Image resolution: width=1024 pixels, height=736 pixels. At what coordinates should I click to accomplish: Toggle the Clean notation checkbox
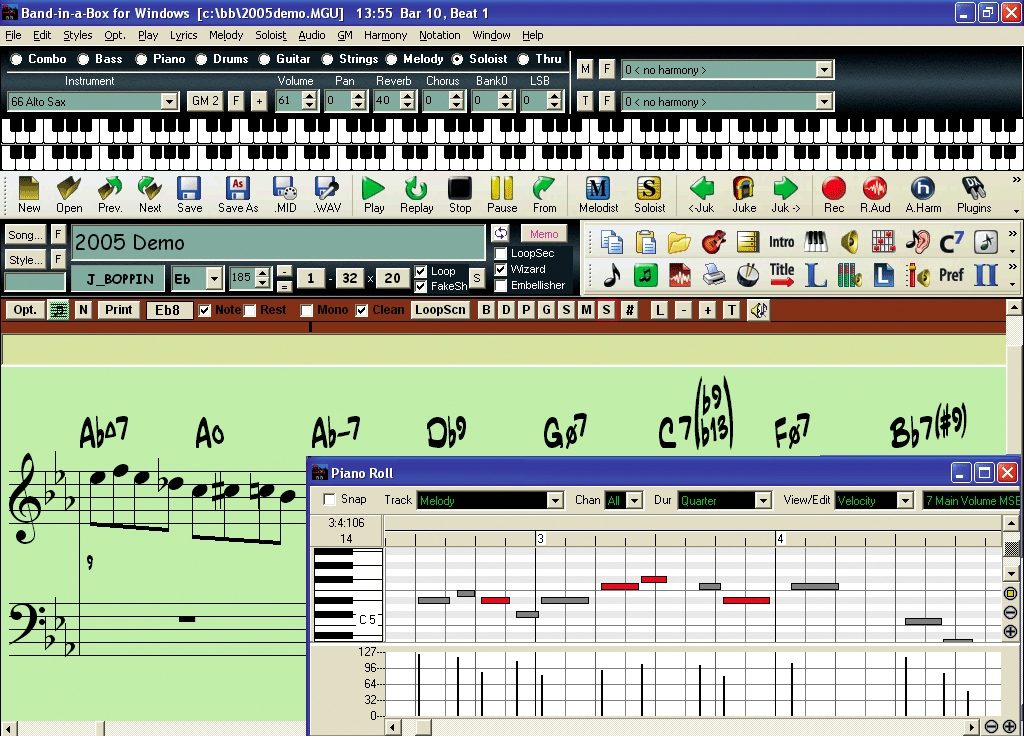(x=362, y=310)
